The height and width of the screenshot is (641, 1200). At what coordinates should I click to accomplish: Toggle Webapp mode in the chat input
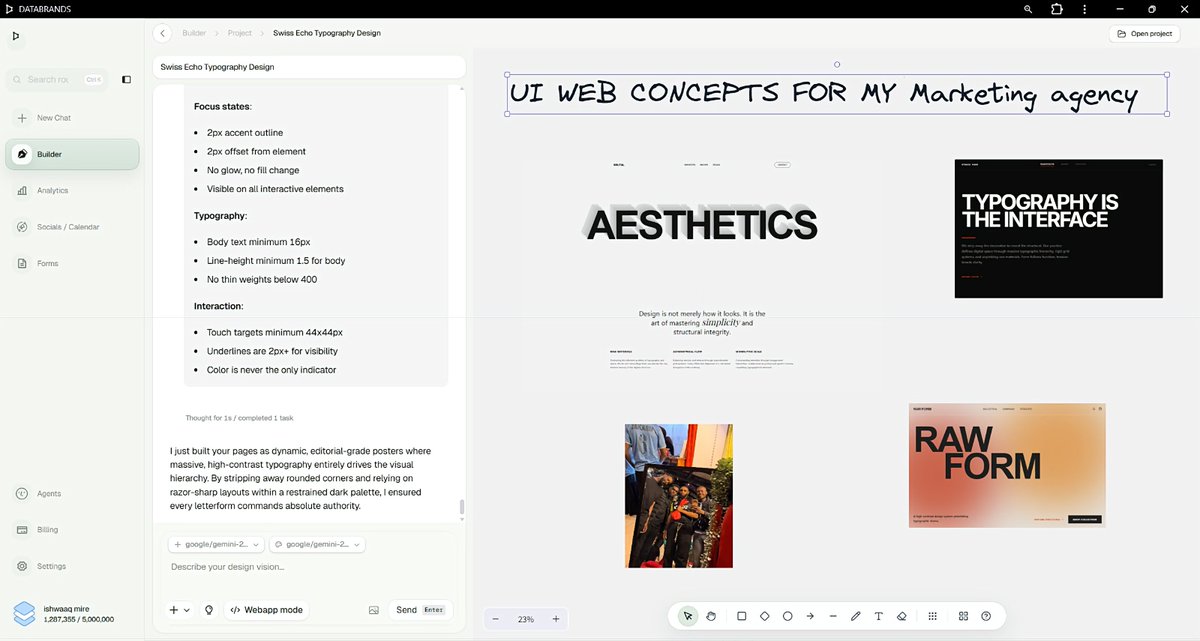[266, 610]
